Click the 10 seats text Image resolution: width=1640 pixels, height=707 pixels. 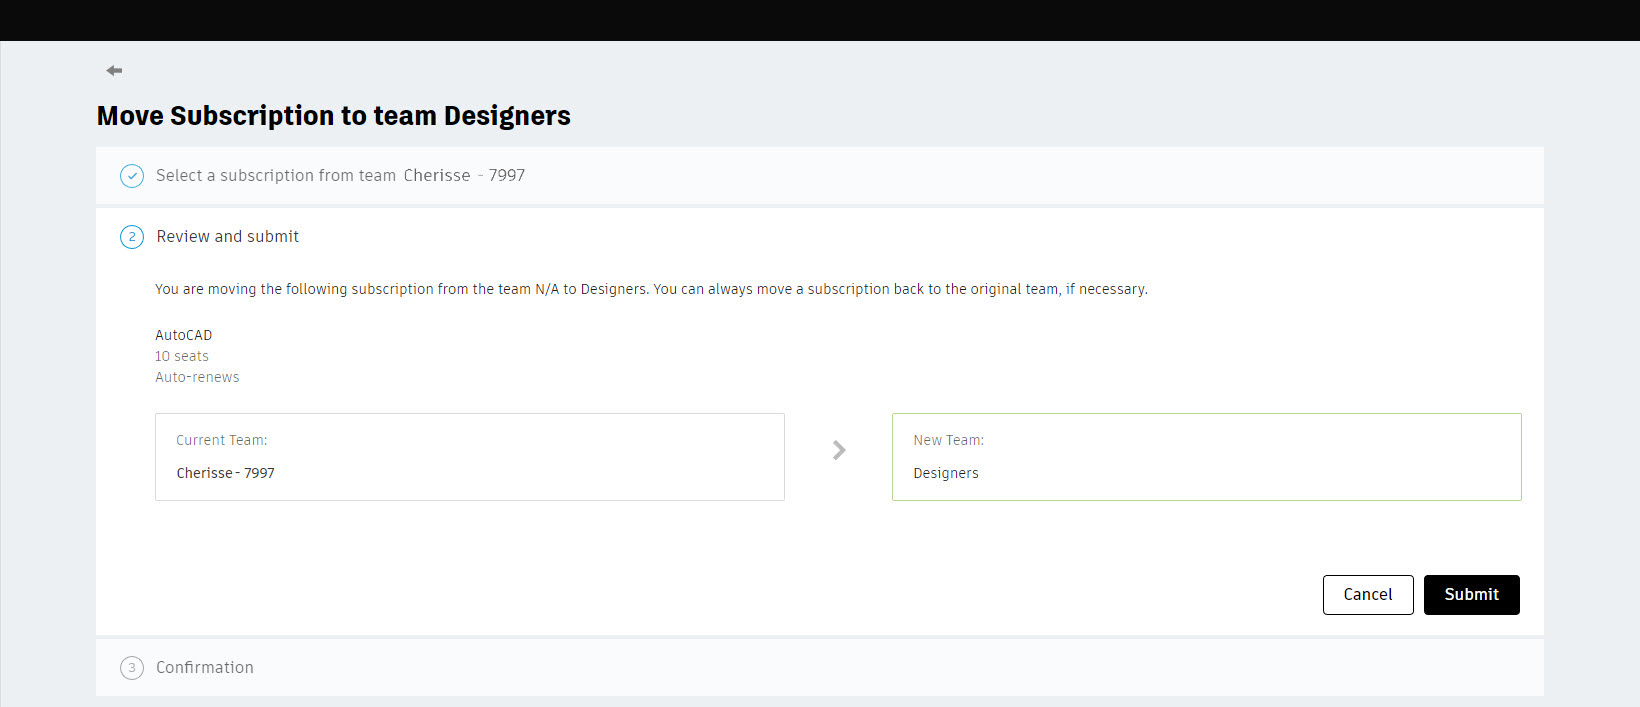click(x=182, y=356)
